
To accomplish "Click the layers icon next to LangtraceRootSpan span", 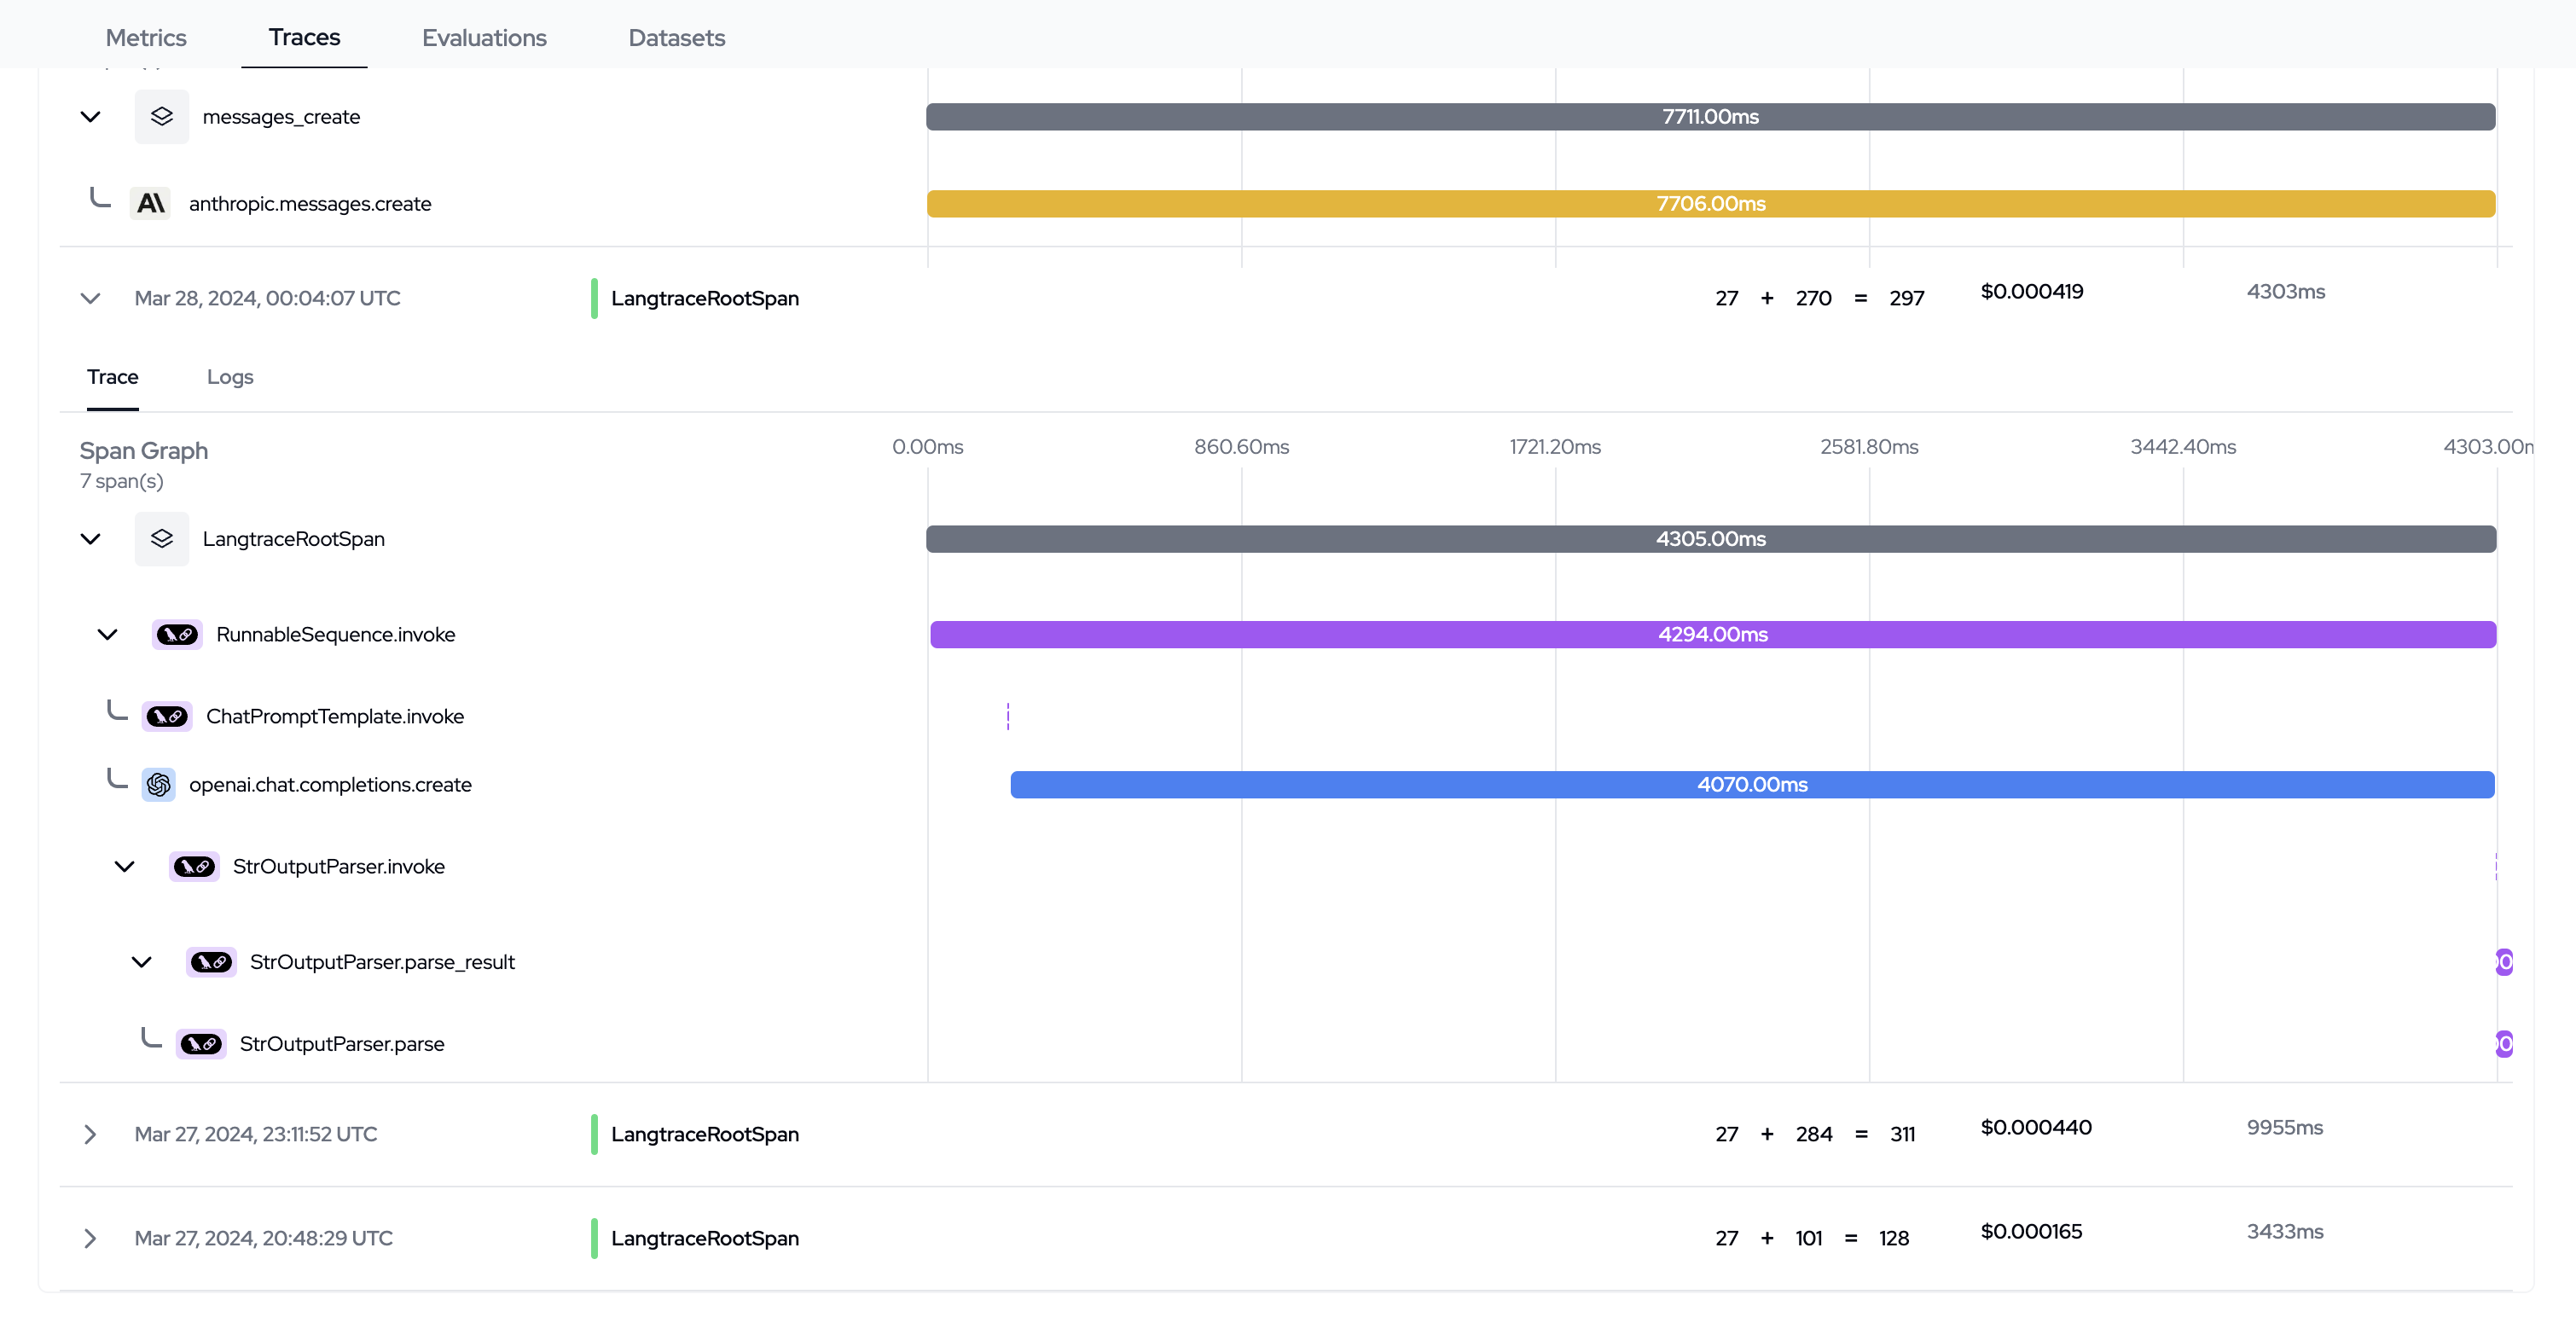I will tap(161, 539).
